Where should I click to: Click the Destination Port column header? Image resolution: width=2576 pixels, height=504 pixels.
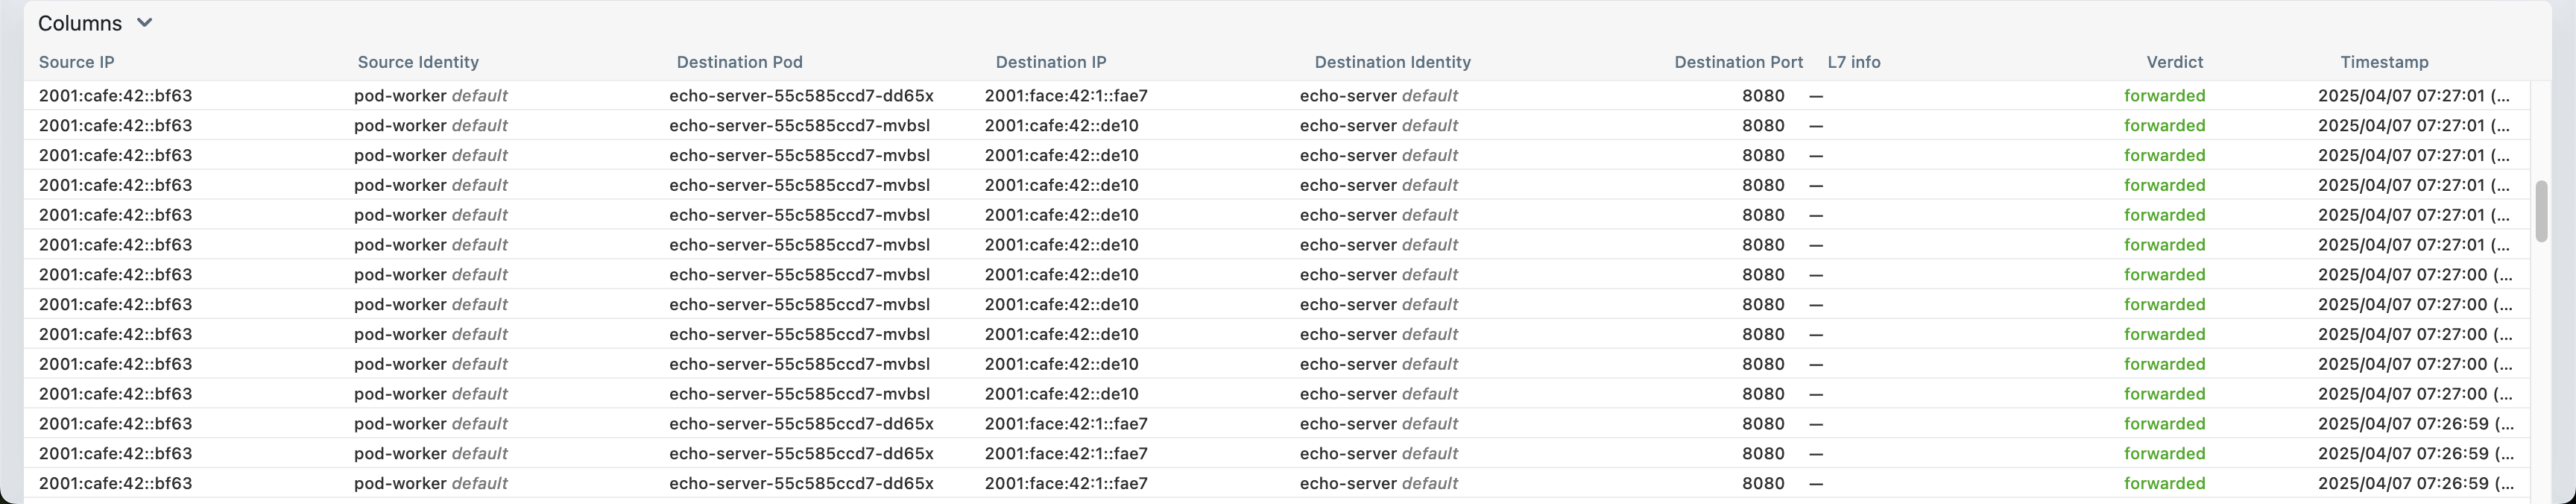pyautogui.click(x=1738, y=62)
